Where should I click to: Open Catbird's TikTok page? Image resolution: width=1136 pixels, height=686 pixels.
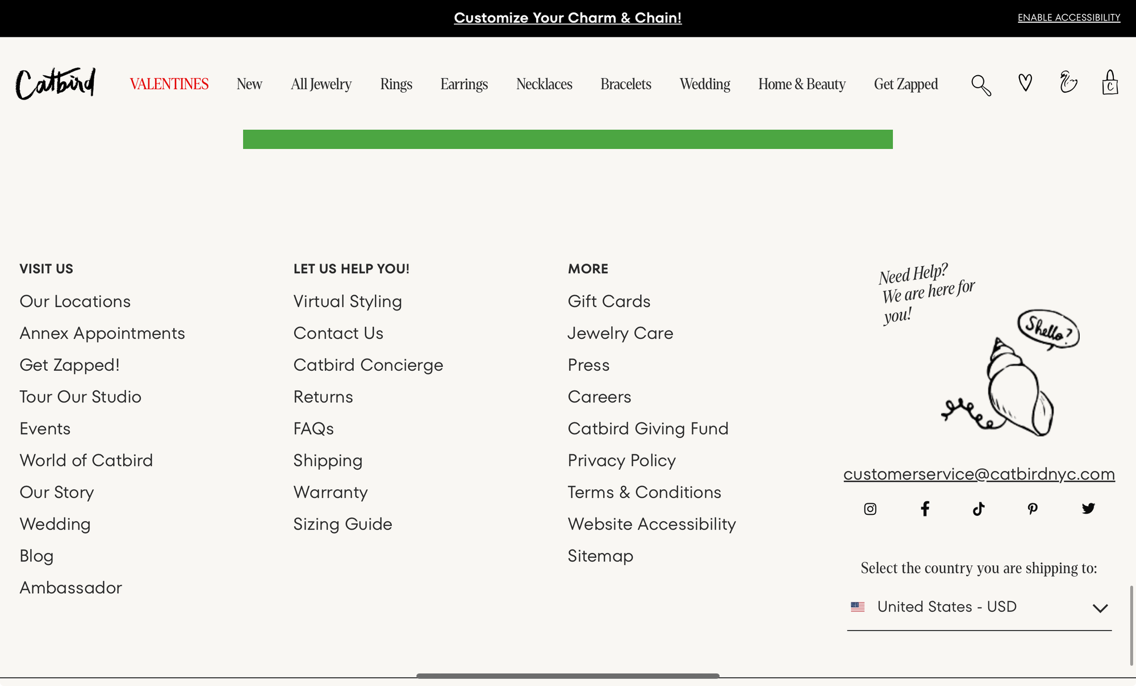click(979, 509)
